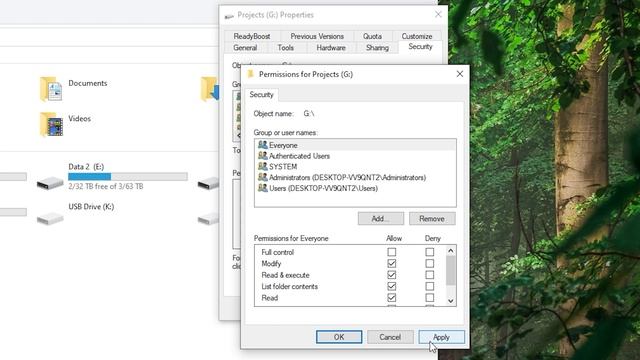Select Security tab in Permissions dialog

click(x=261, y=94)
